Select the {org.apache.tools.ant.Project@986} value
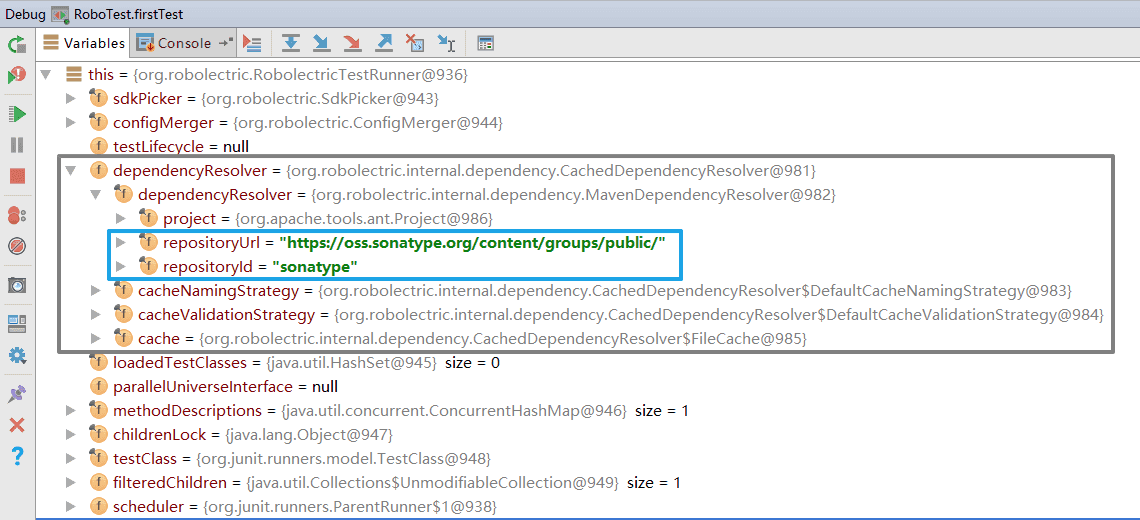 [x=362, y=219]
